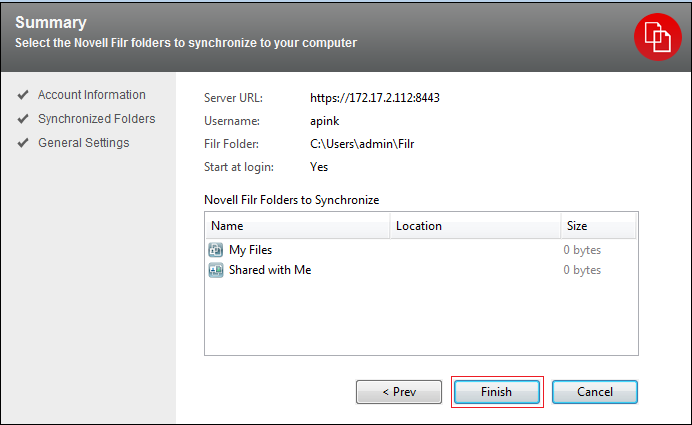
Task: Sort folders by the Size column
Action: 597,226
